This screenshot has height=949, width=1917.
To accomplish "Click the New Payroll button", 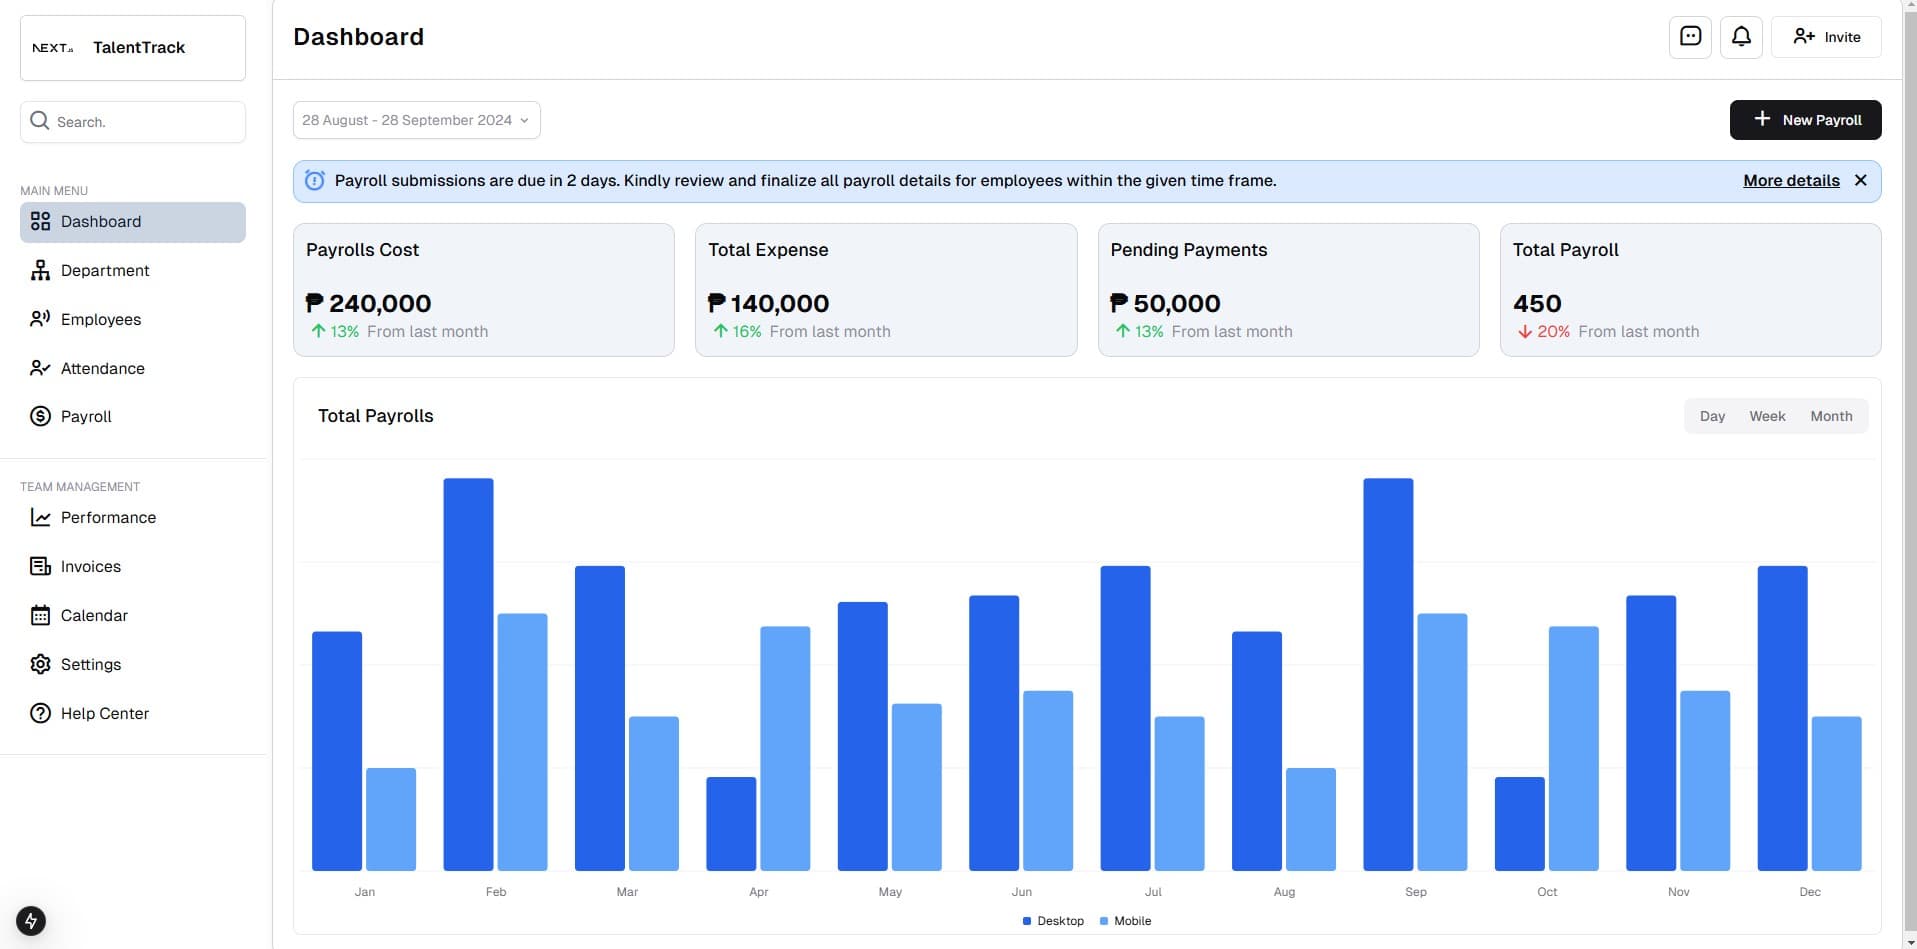I will pos(1805,120).
